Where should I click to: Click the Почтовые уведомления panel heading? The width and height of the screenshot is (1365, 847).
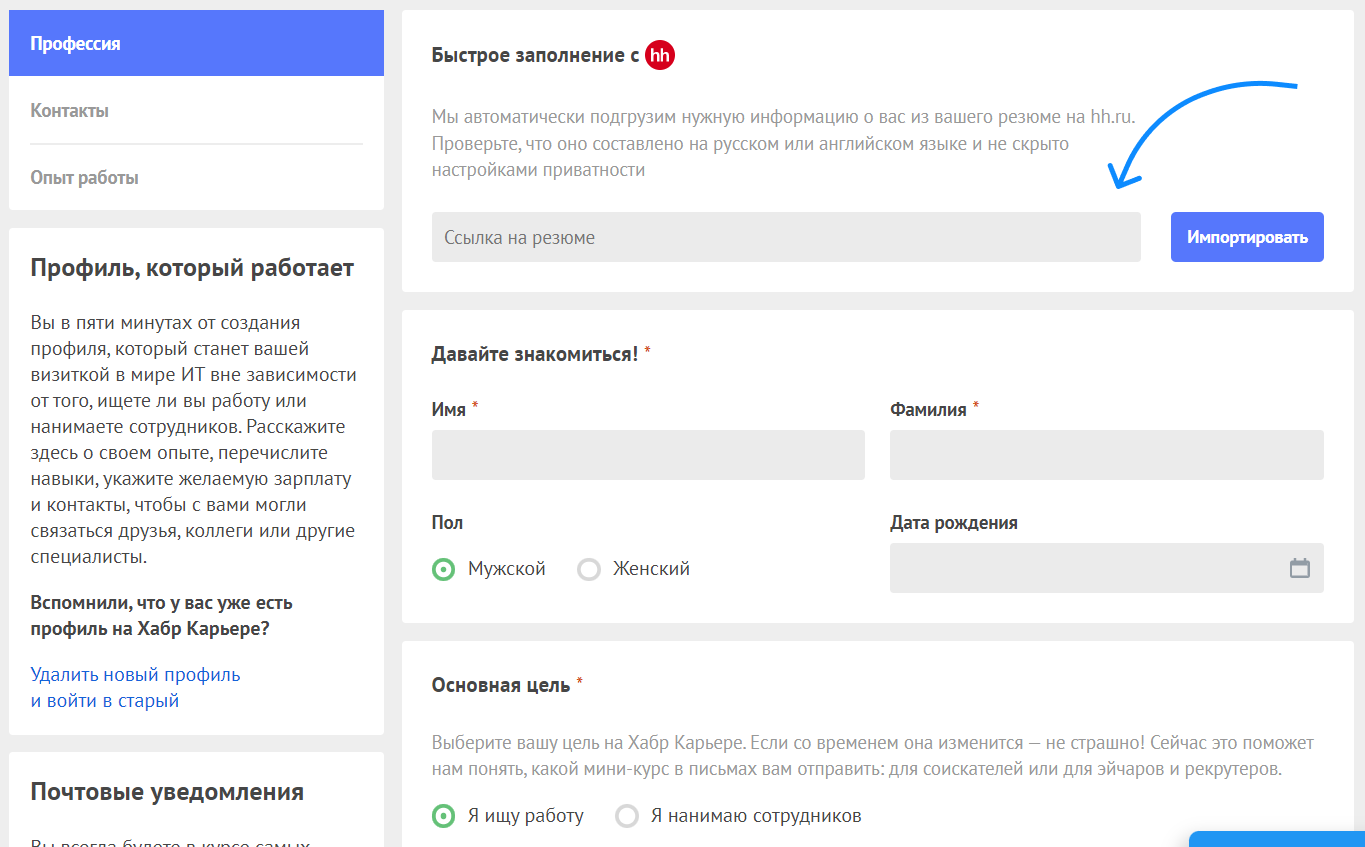[x=167, y=793]
